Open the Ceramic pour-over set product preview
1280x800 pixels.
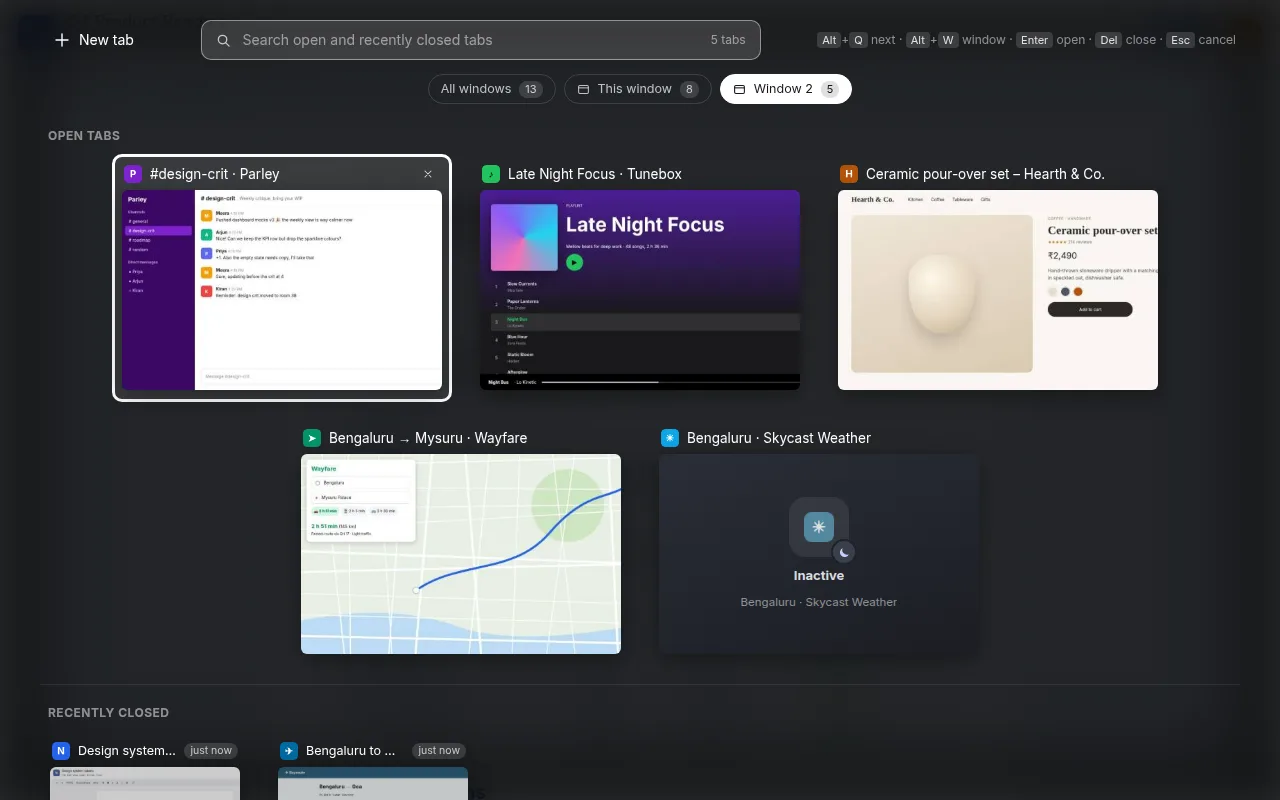[x=998, y=290]
